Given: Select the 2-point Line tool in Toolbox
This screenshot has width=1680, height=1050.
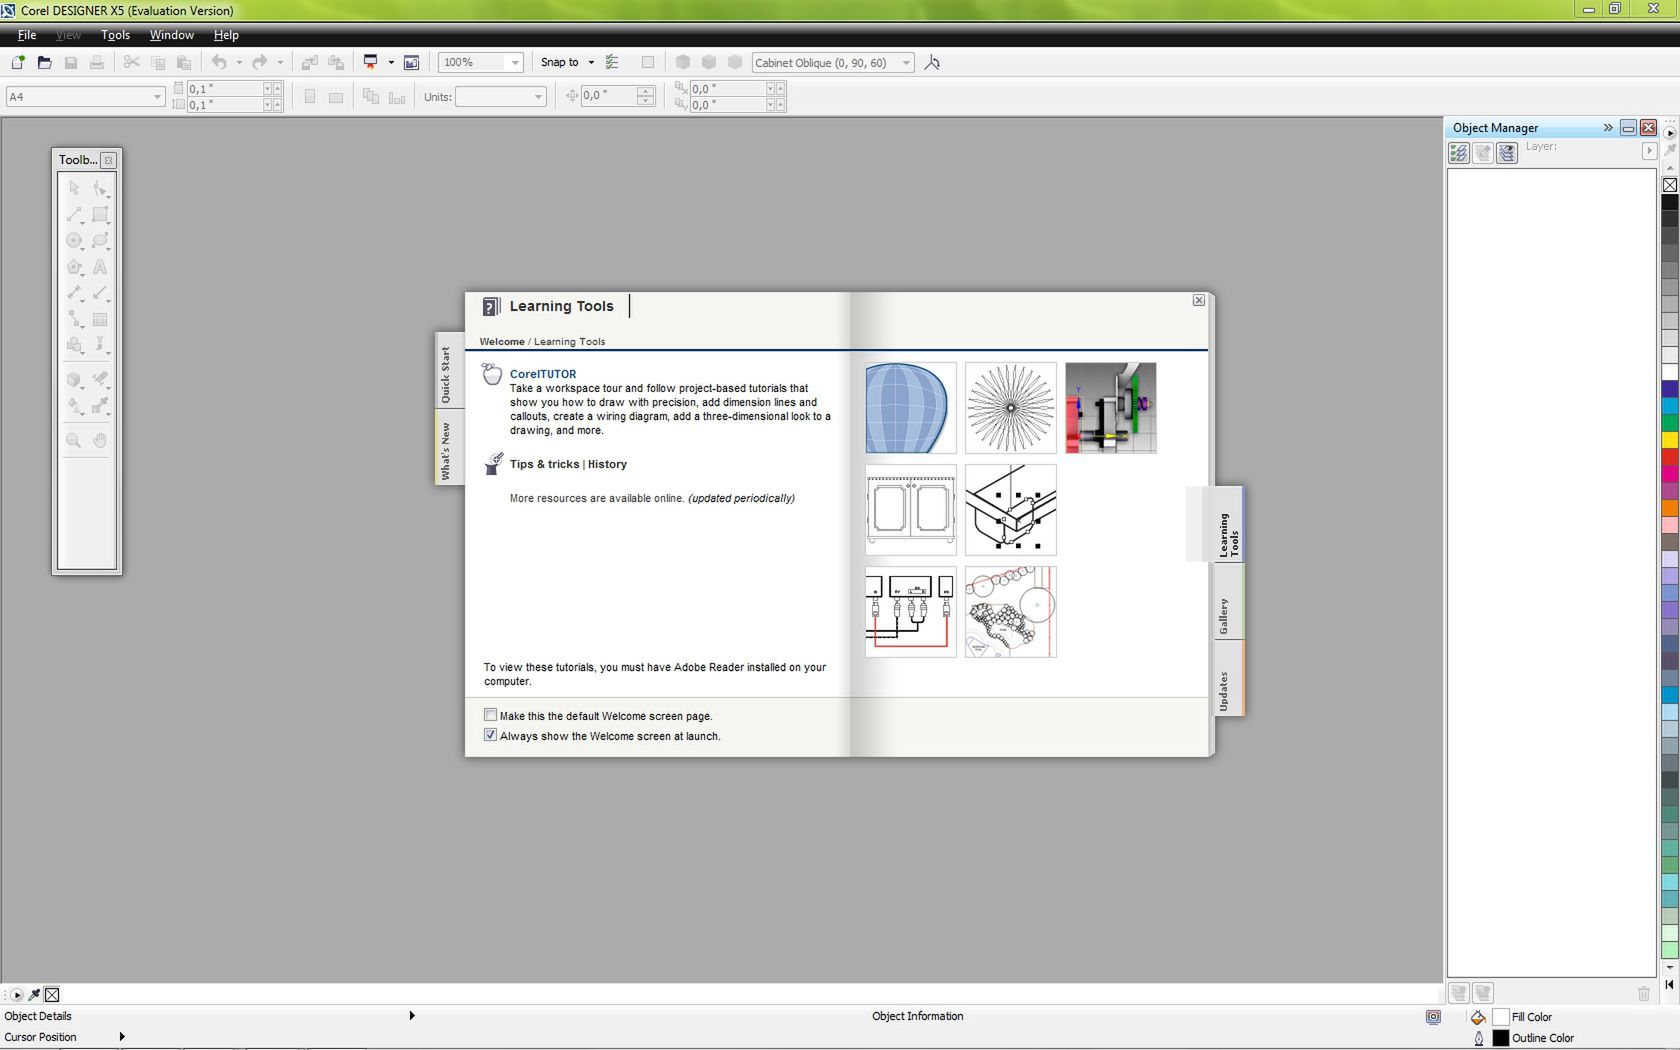Looking at the screenshot, I should [74, 215].
